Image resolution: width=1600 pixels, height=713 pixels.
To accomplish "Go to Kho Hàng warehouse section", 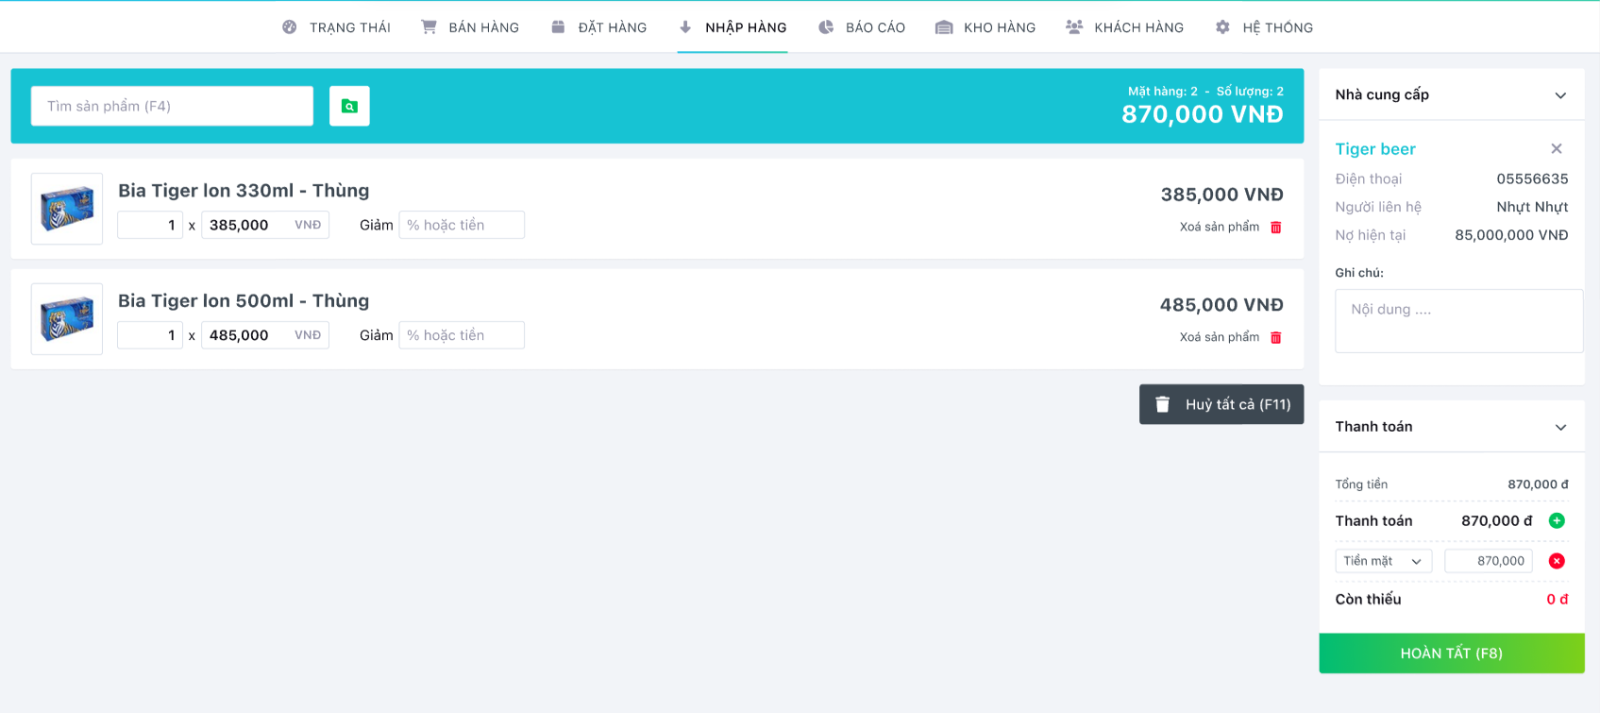I will (985, 27).
